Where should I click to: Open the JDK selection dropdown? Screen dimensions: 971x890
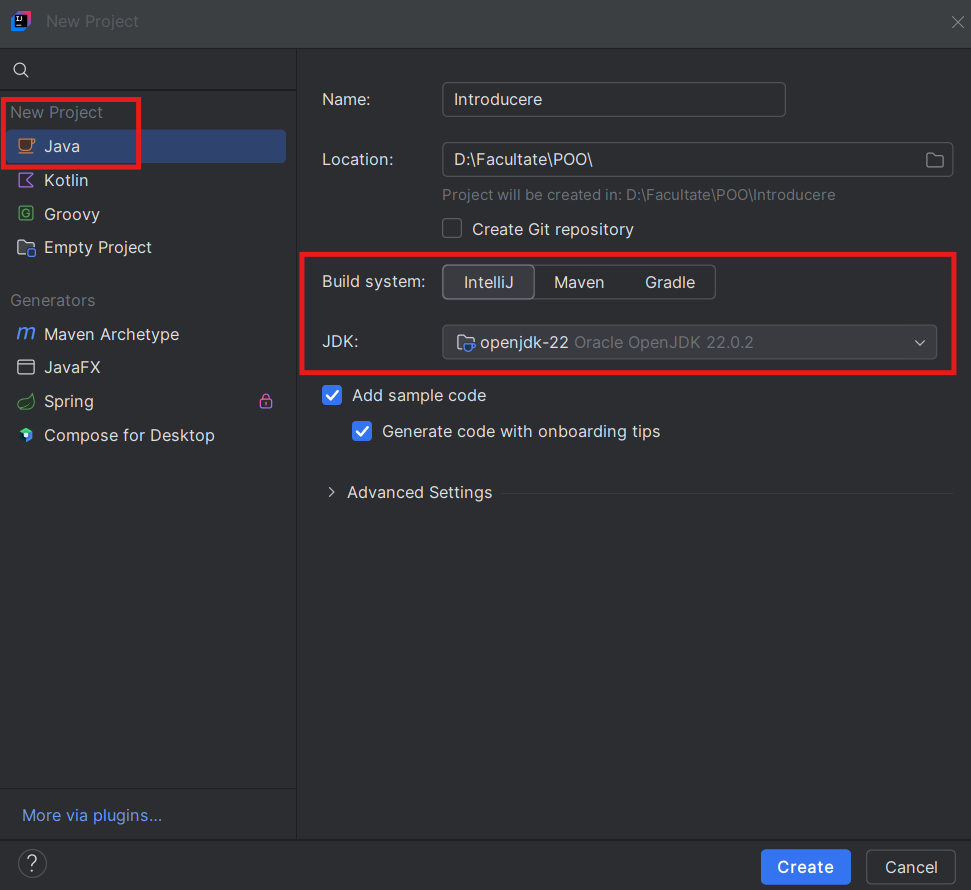[918, 342]
